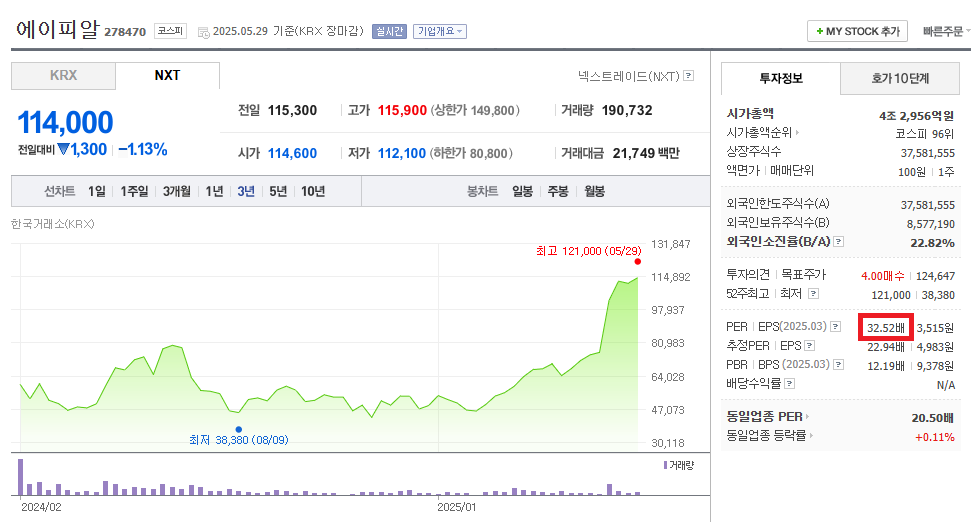
Task: Show the 일봉 candlestick chart
Action: tap(522, 192)
